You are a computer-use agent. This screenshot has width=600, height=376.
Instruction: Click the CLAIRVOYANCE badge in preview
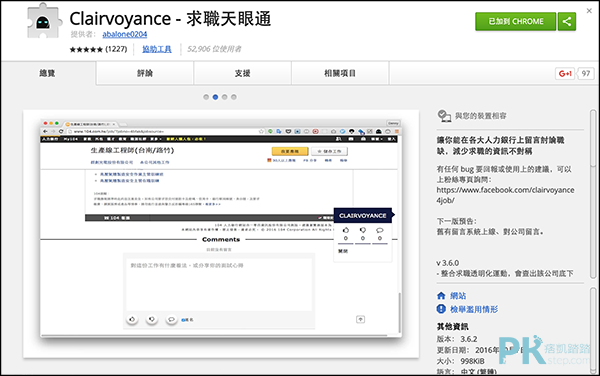363,215
